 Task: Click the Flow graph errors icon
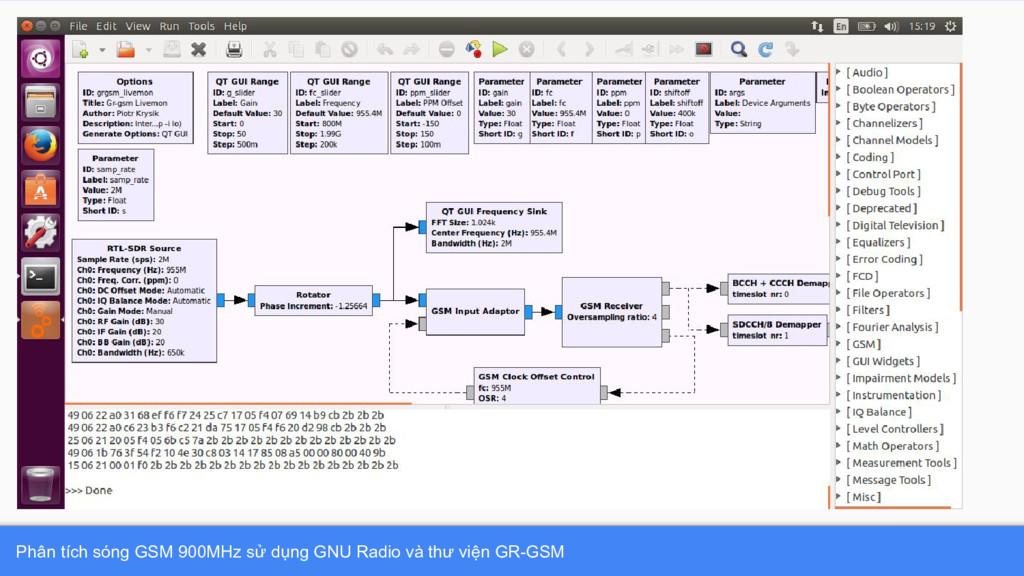pyautogui.click(x=447, y=49)
